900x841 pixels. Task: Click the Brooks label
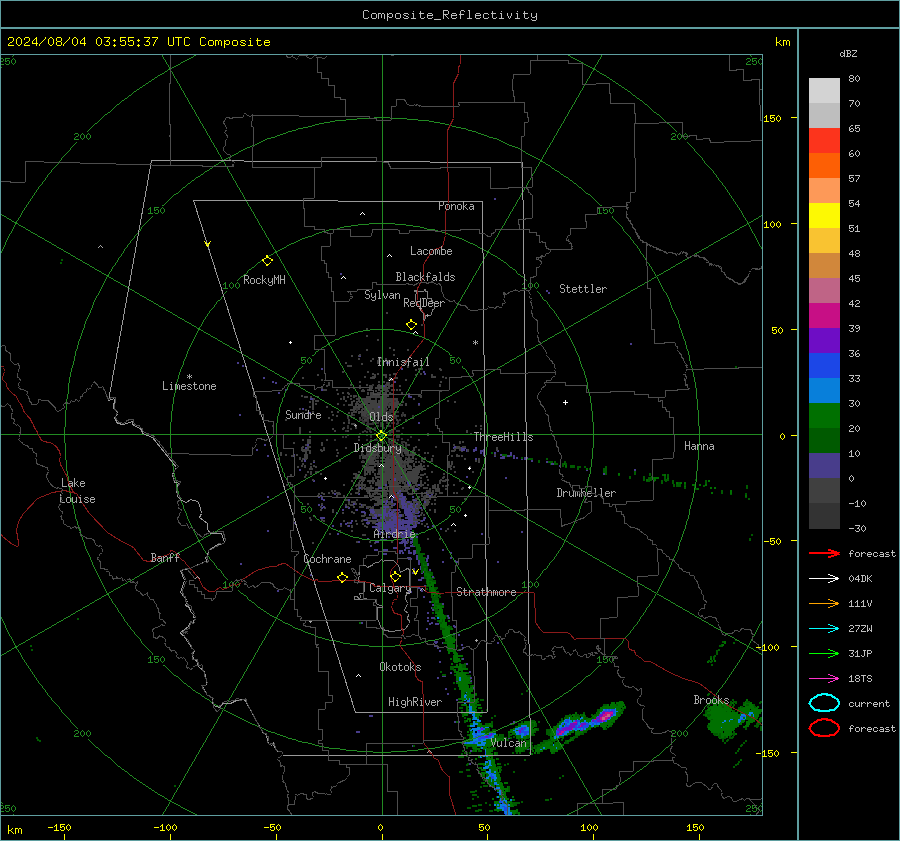pos(711,700)
